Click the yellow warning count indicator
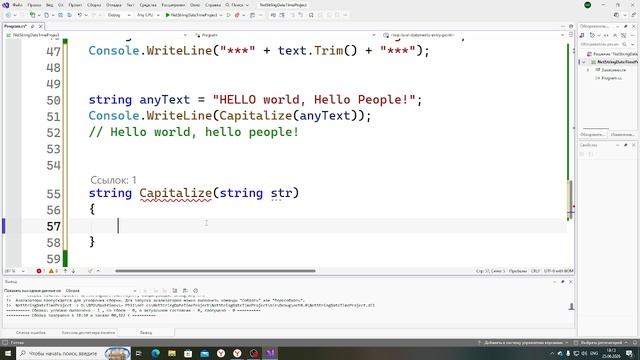This screenshot has height=360, width=640. 53,271
